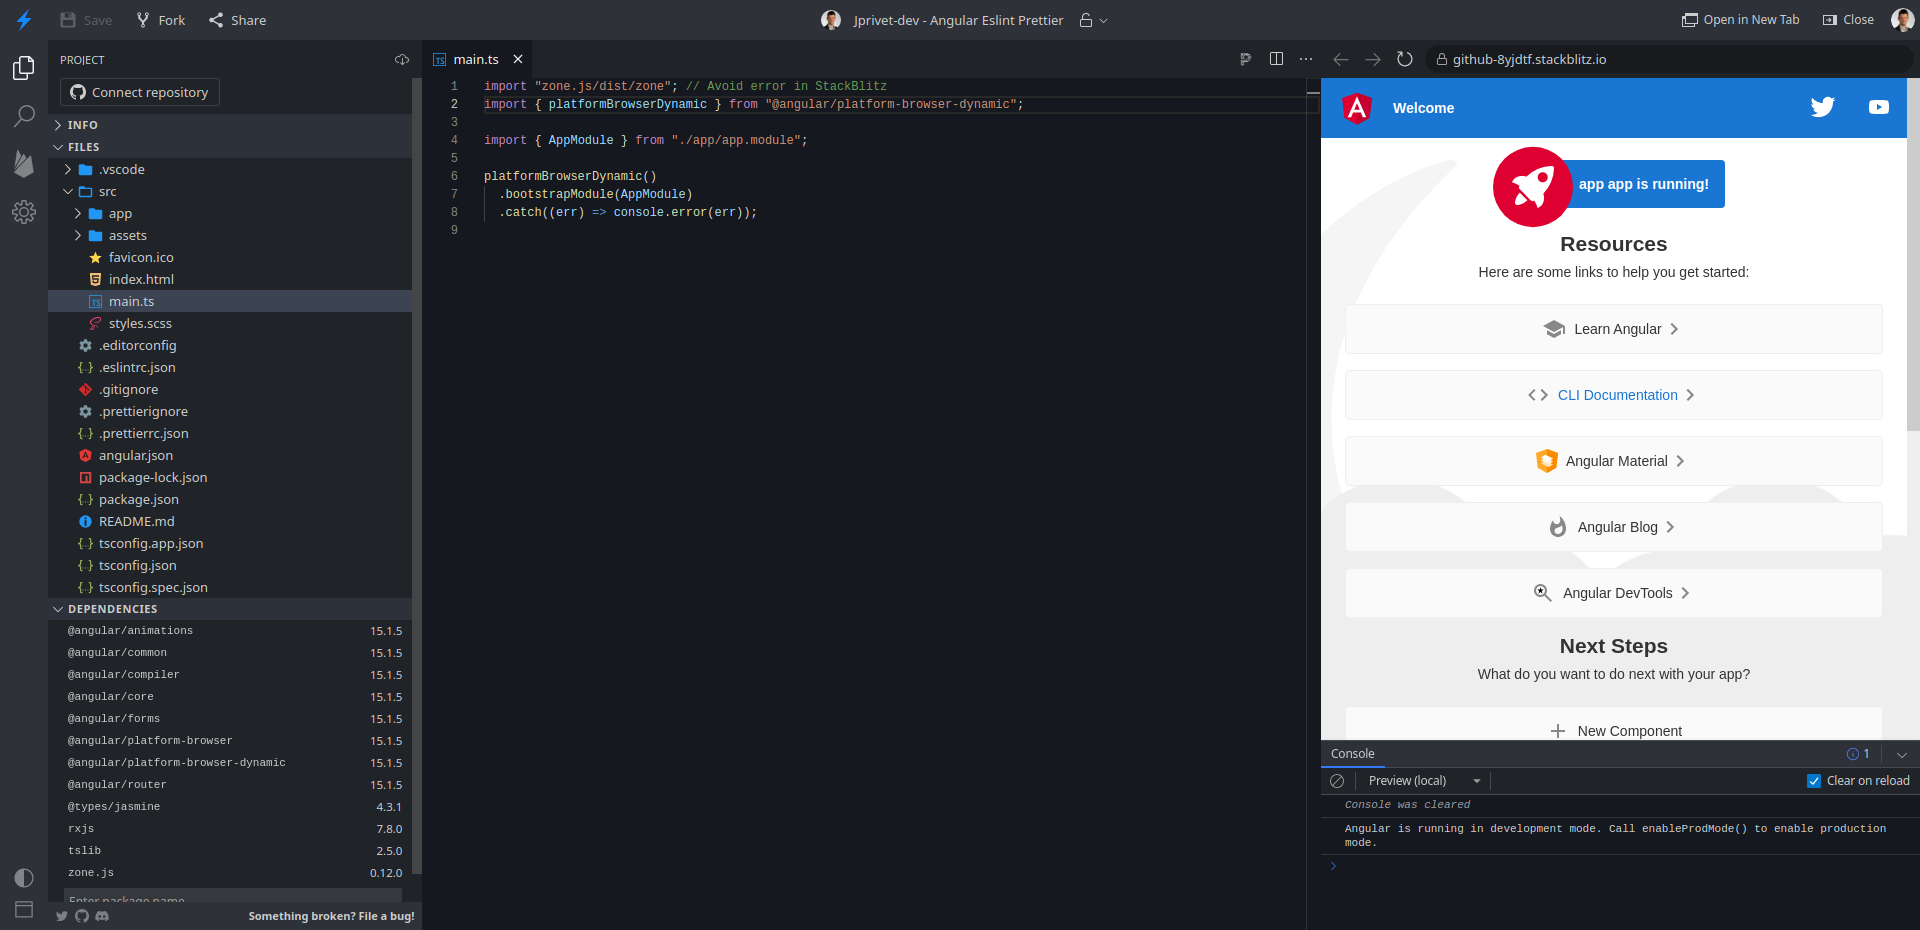Screen dimensions: 1920x930
Task: Open the editor more actions ellipsis
Action: point(1306,59)
